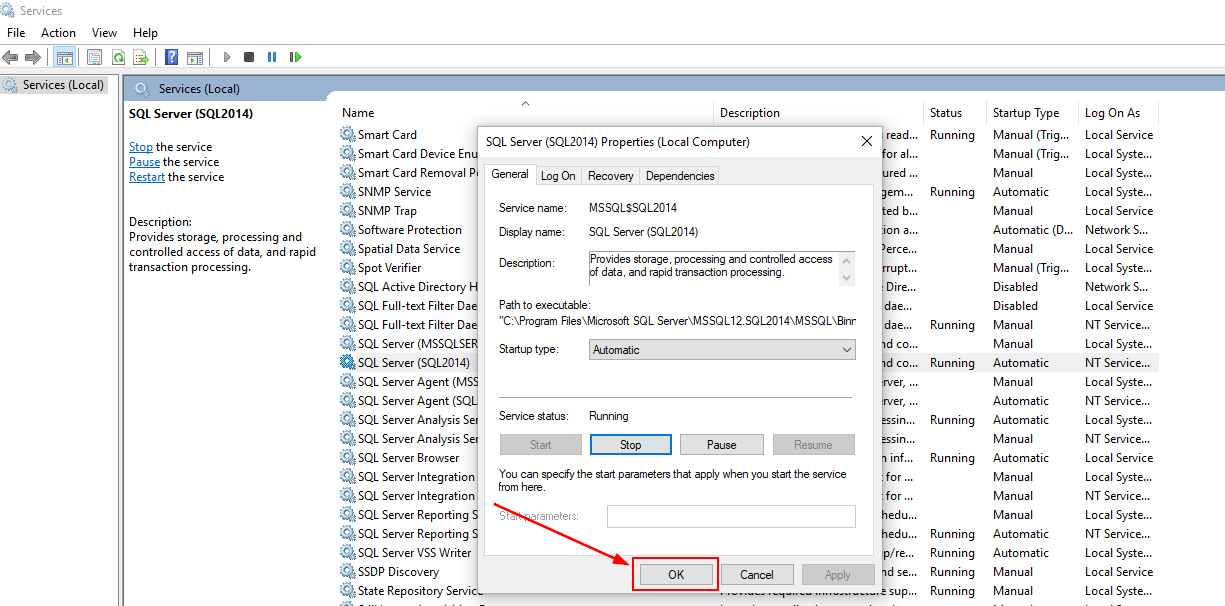Sort by the Startup Type column header
This screenshot has width=1225, height=606.
(x=1026, y=113)
